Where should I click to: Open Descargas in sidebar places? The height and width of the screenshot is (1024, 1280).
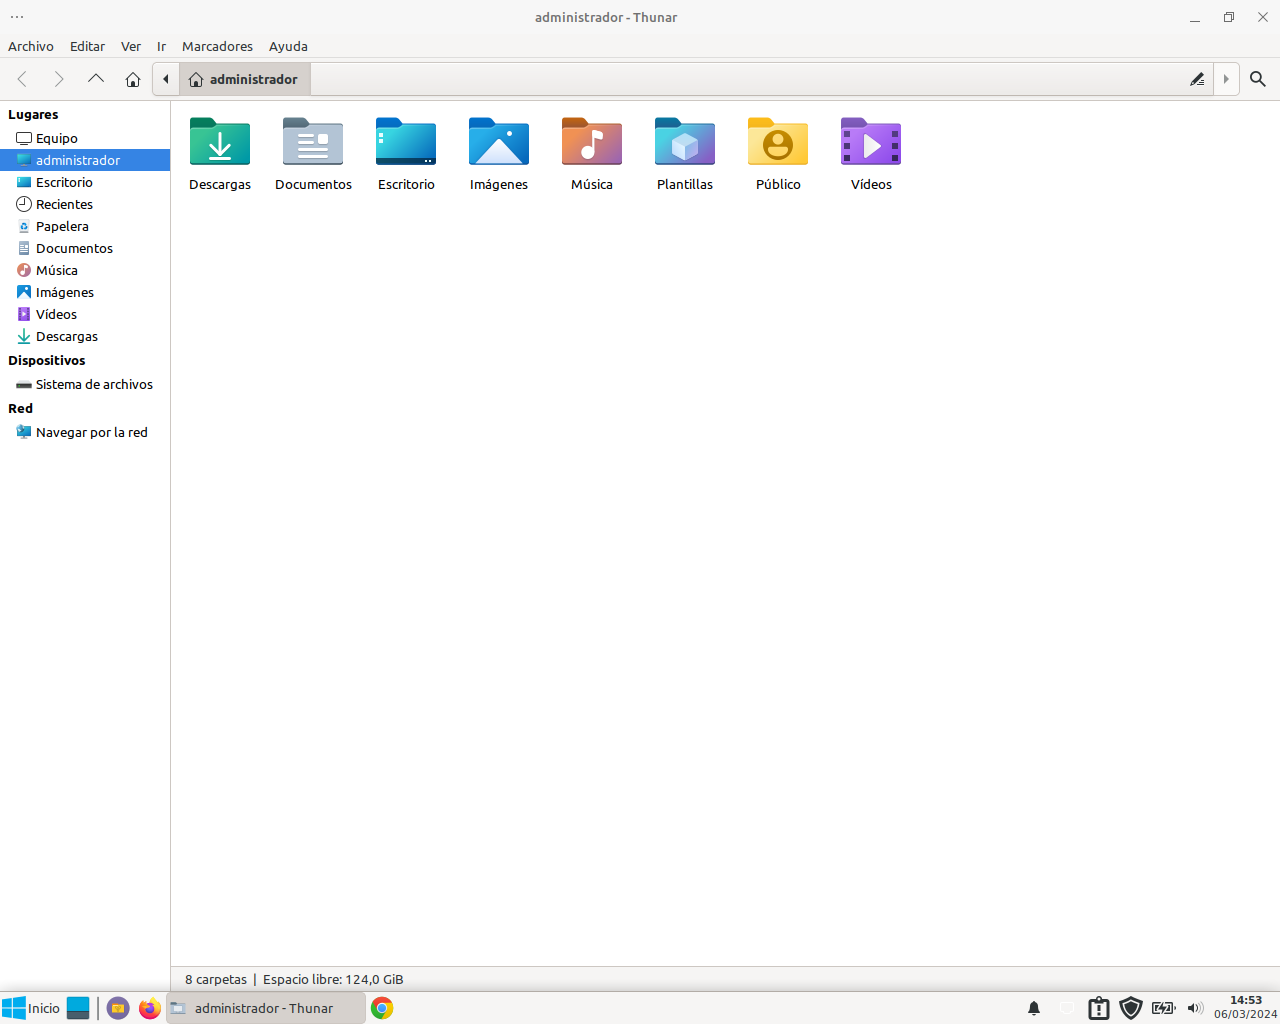(85, 336)
